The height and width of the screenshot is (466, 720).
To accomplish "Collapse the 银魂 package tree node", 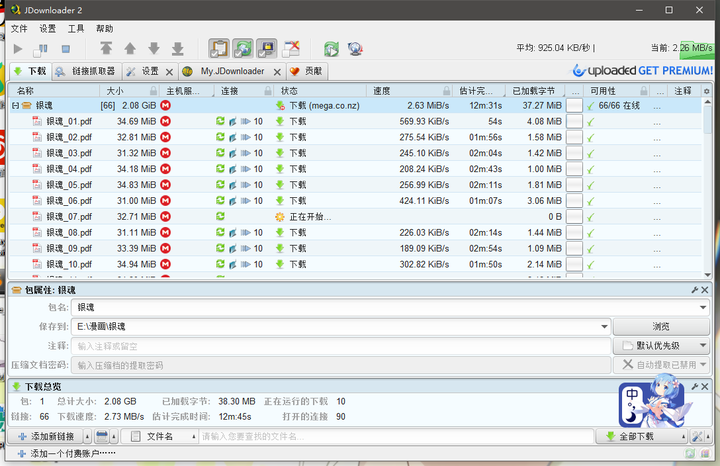I will click(x=15, y=105).
